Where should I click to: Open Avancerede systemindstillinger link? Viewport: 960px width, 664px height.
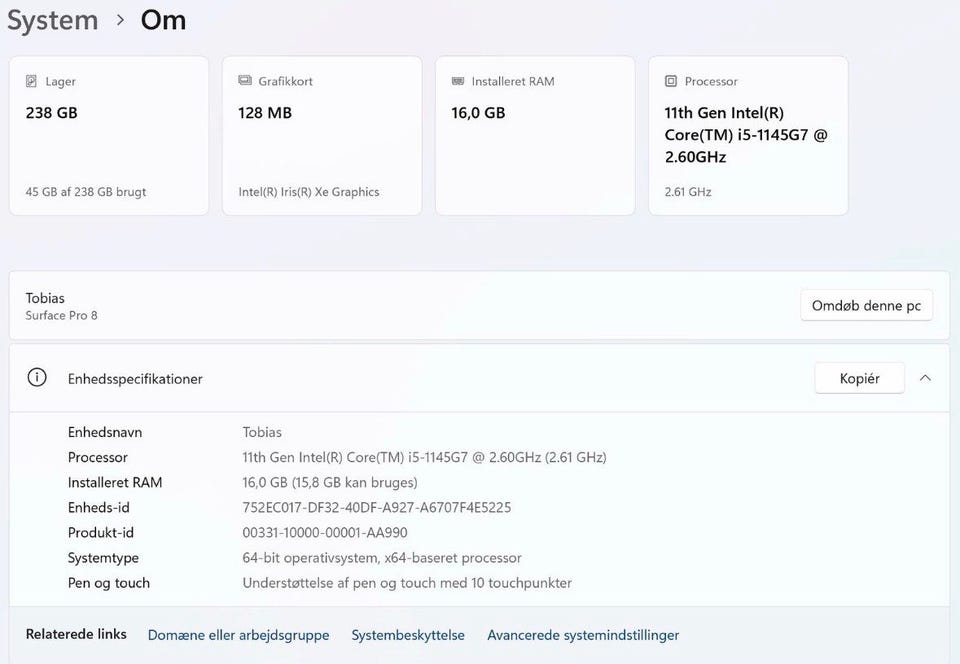tap(583, 635)
